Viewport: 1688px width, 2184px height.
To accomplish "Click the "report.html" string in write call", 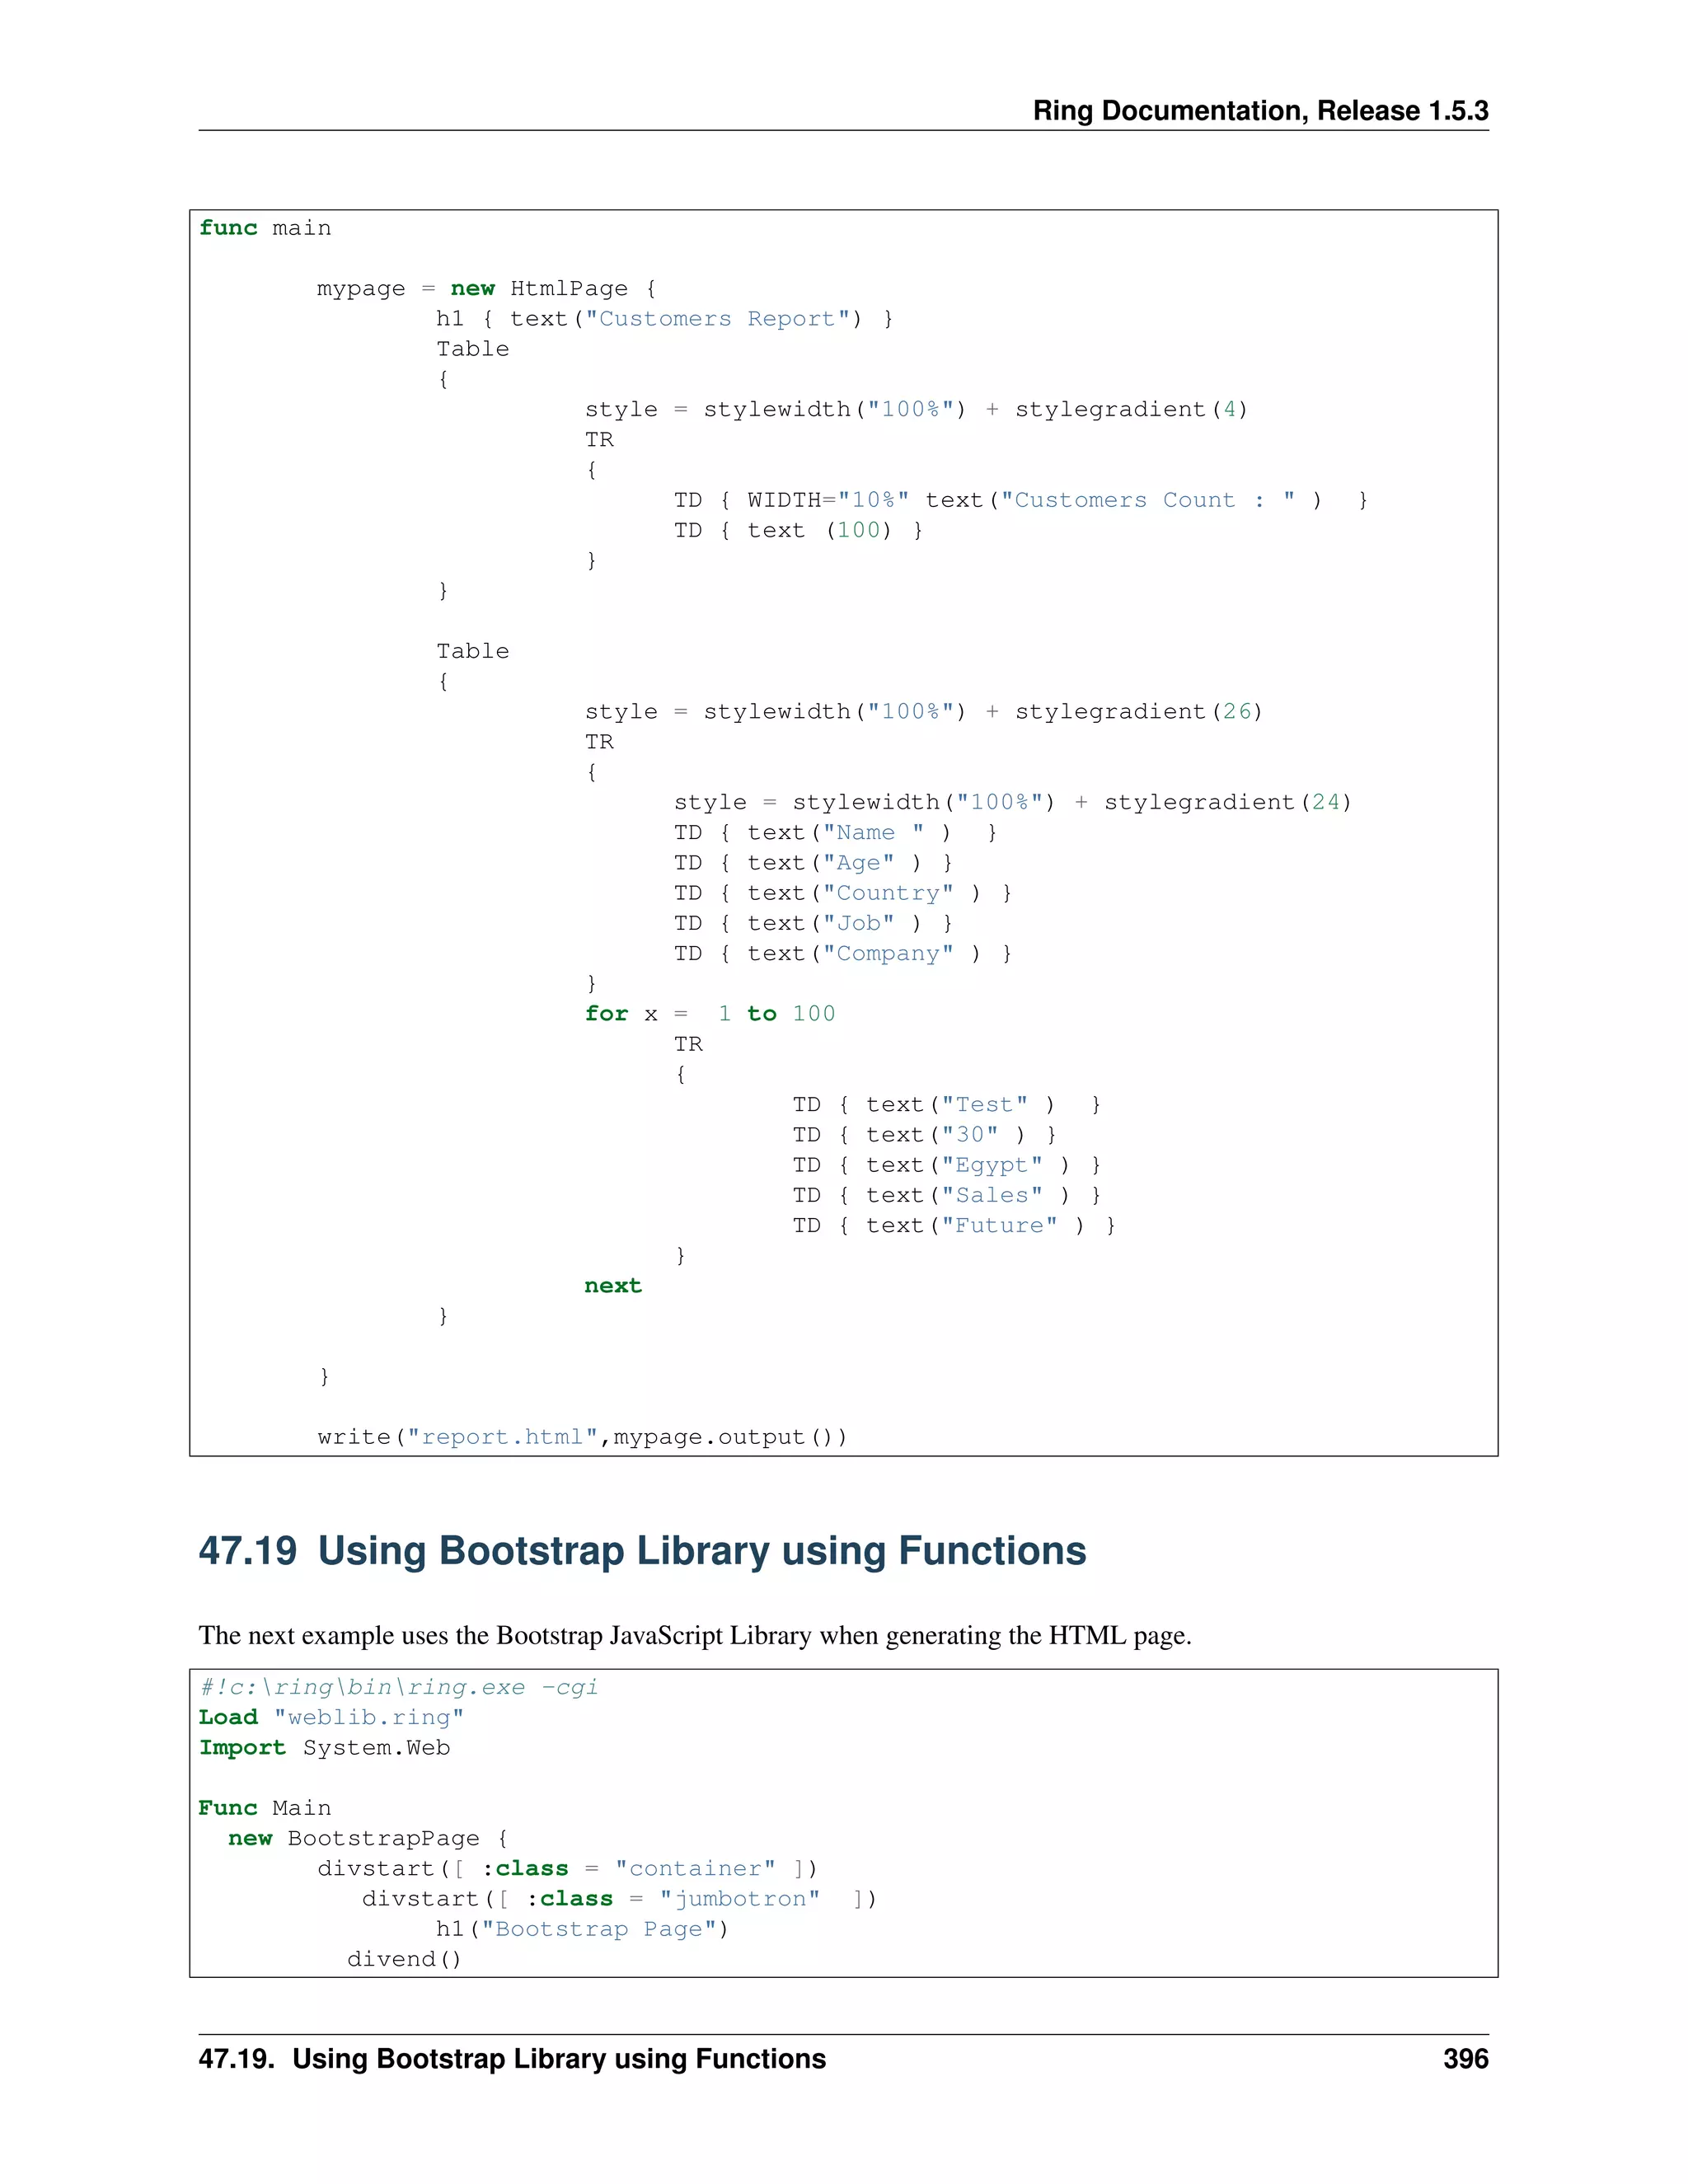I will (x=502, y=1437).
